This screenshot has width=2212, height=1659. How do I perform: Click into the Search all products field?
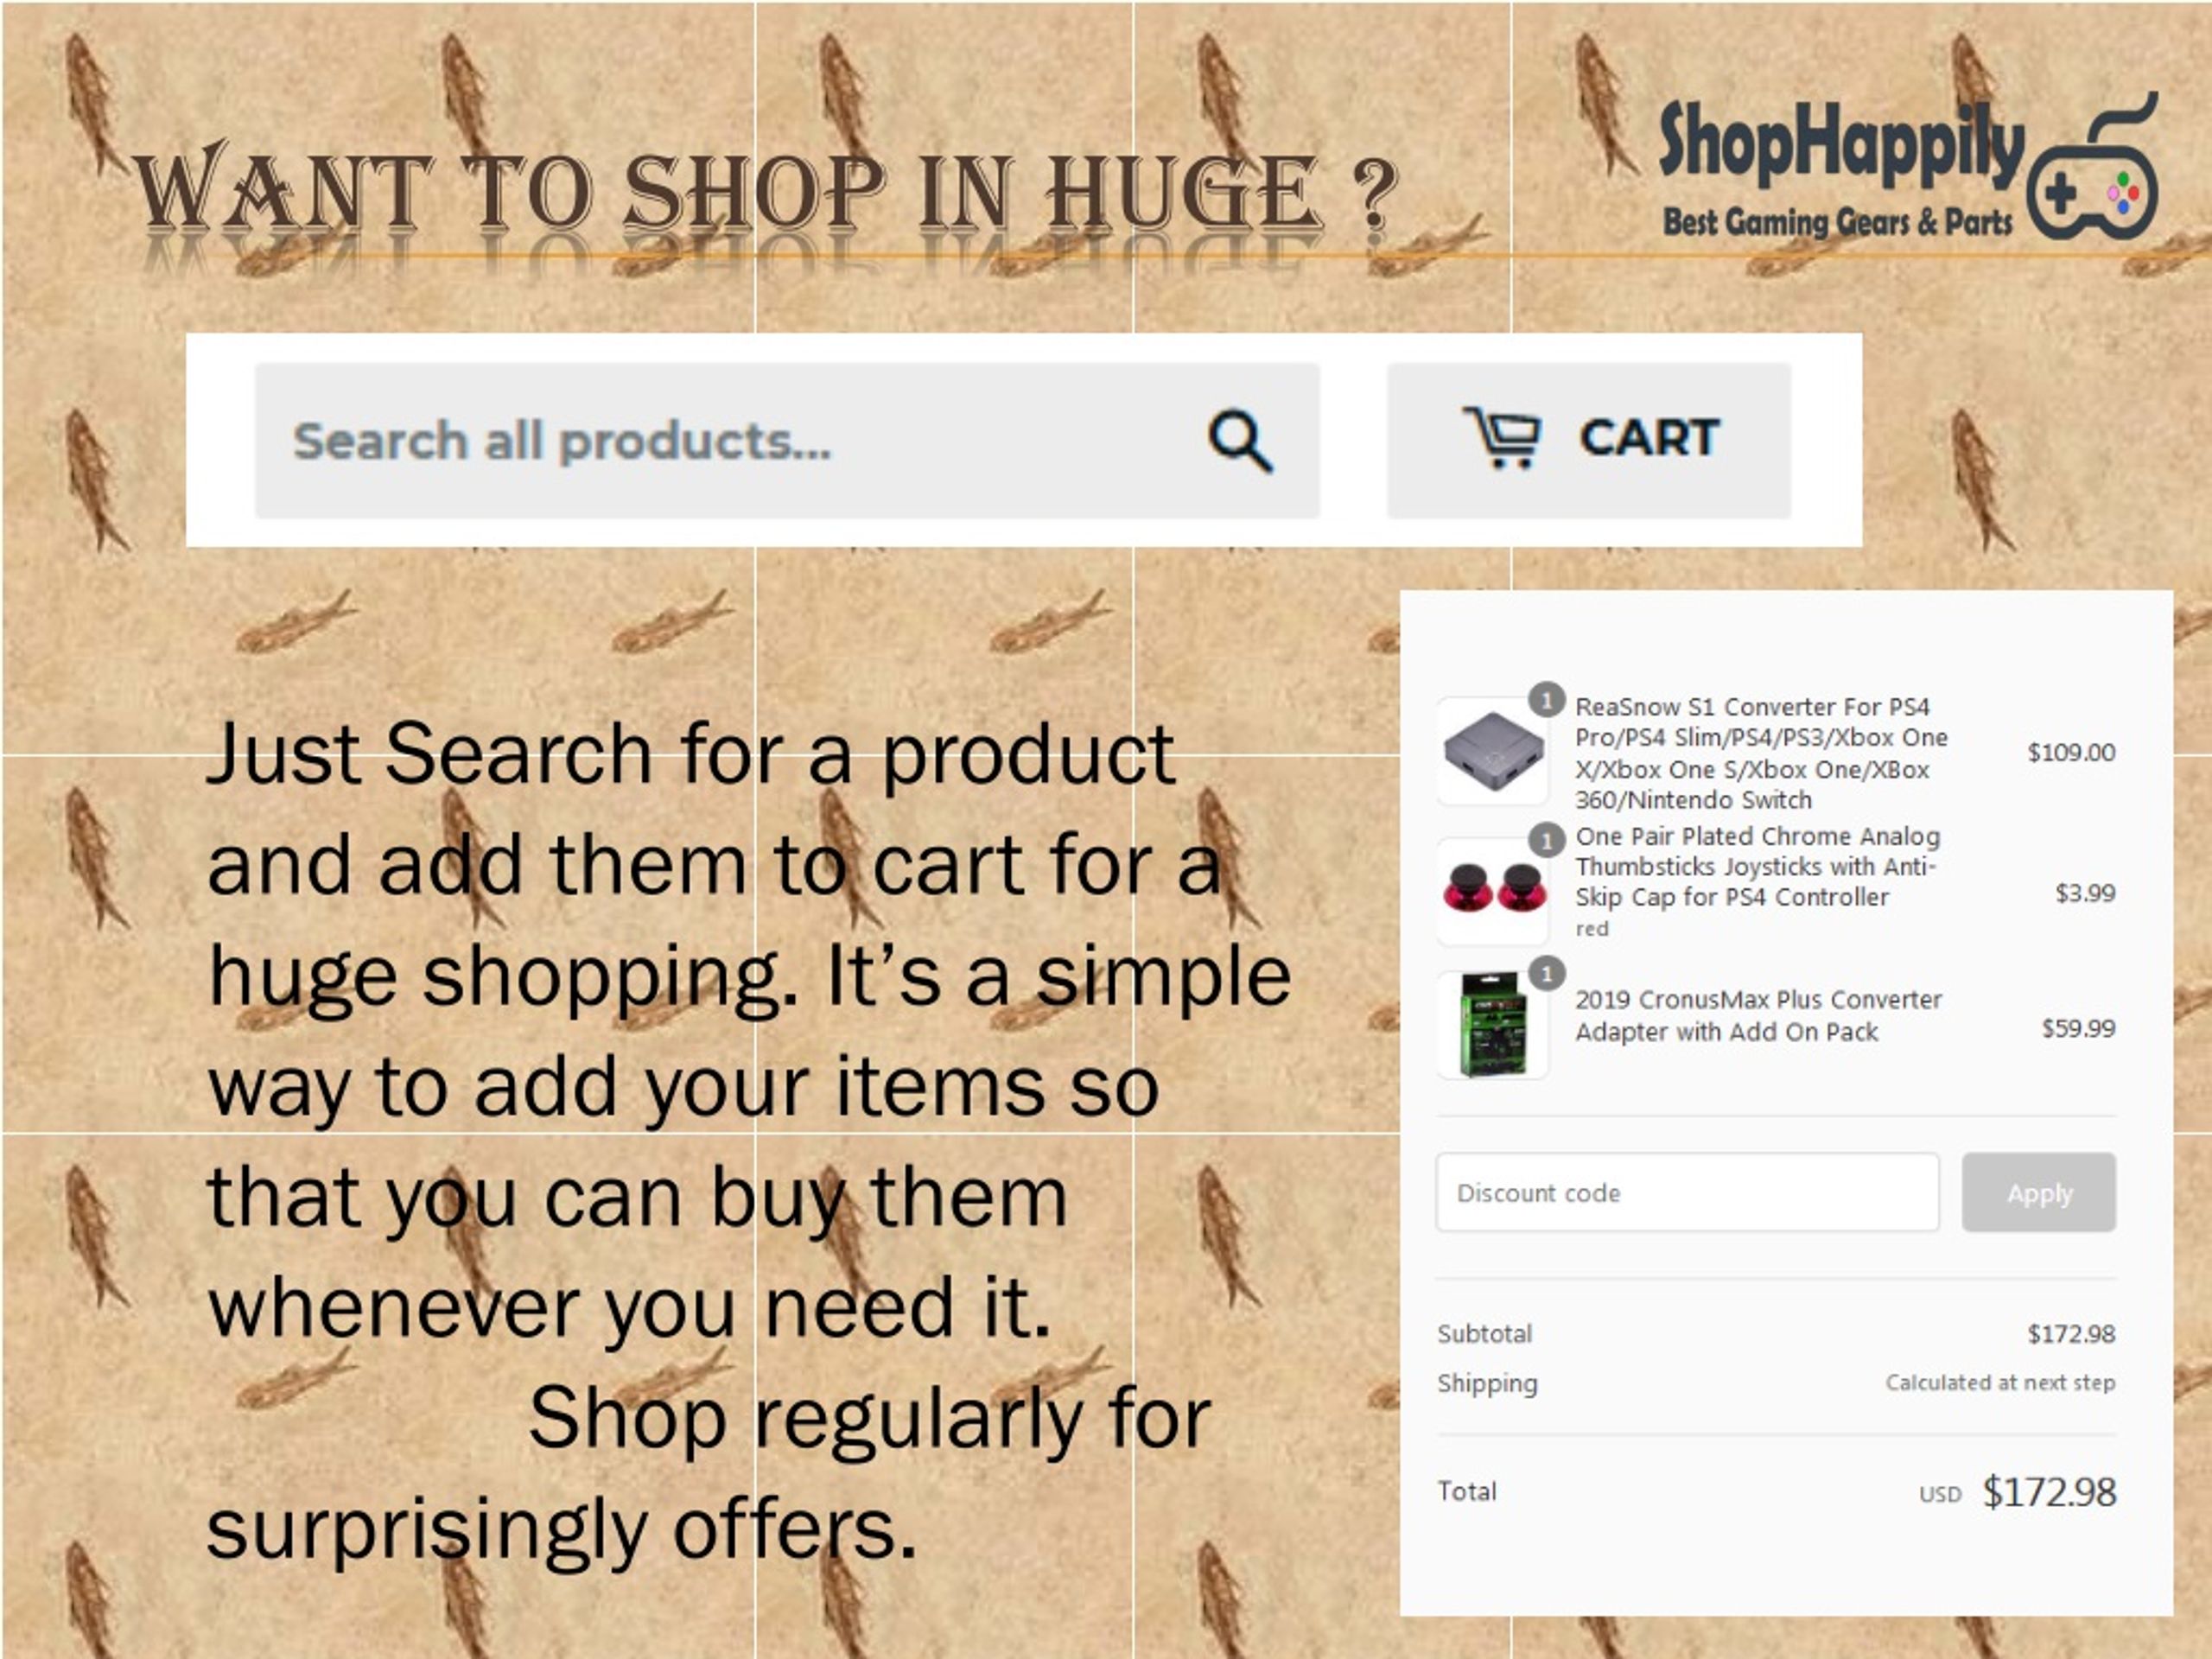point(787,441)
